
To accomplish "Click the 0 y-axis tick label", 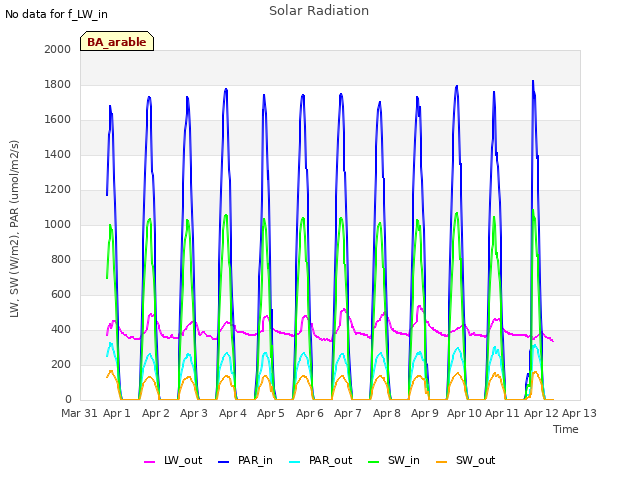I will pyautogui.click(x=68, y=400).
